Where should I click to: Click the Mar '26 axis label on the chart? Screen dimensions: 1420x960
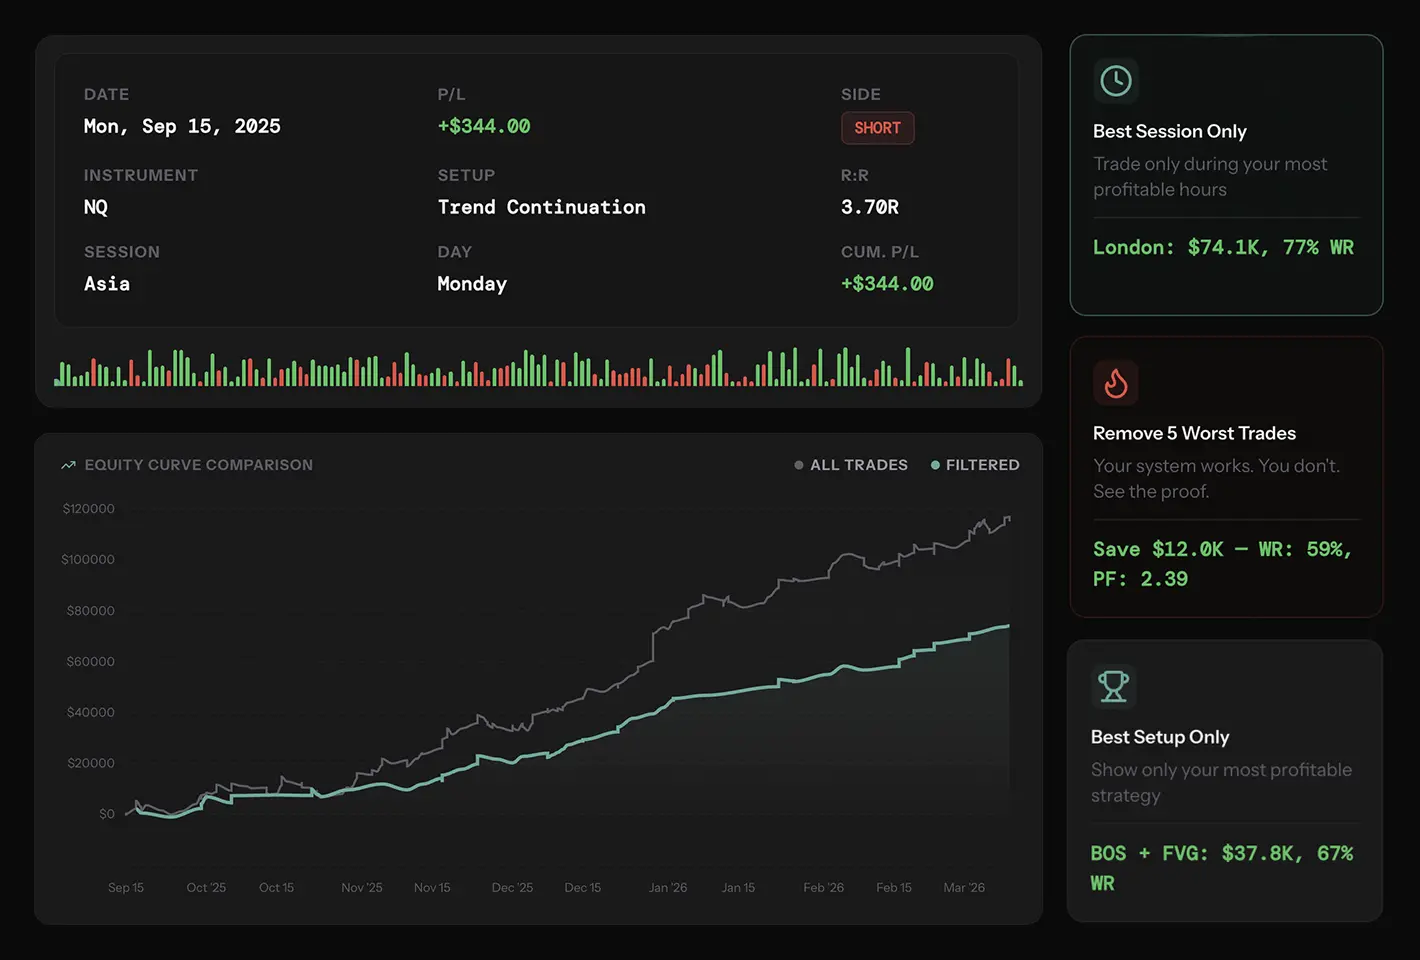coord(963,887)
